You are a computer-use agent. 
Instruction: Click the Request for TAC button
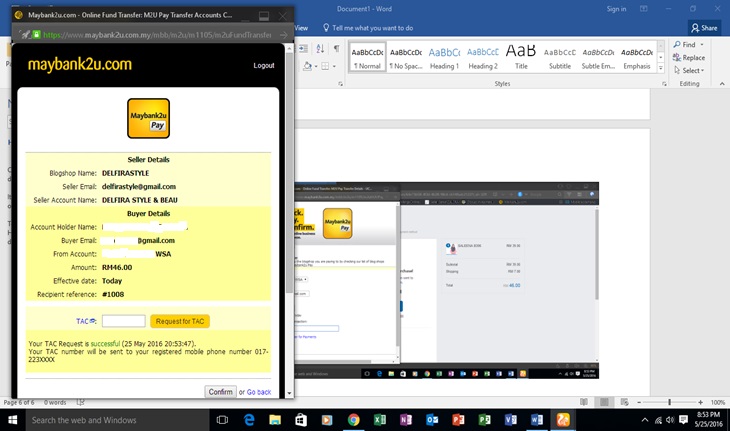coord(180,321)
